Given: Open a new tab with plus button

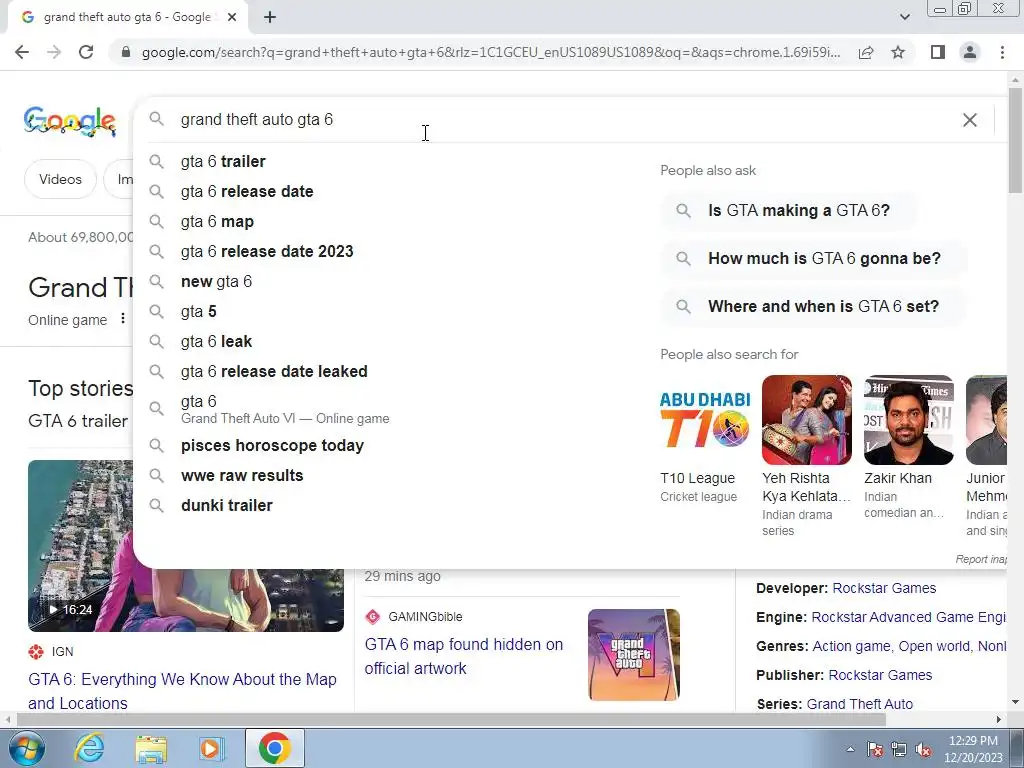Looking at the screenshot, I should (270, 18).
